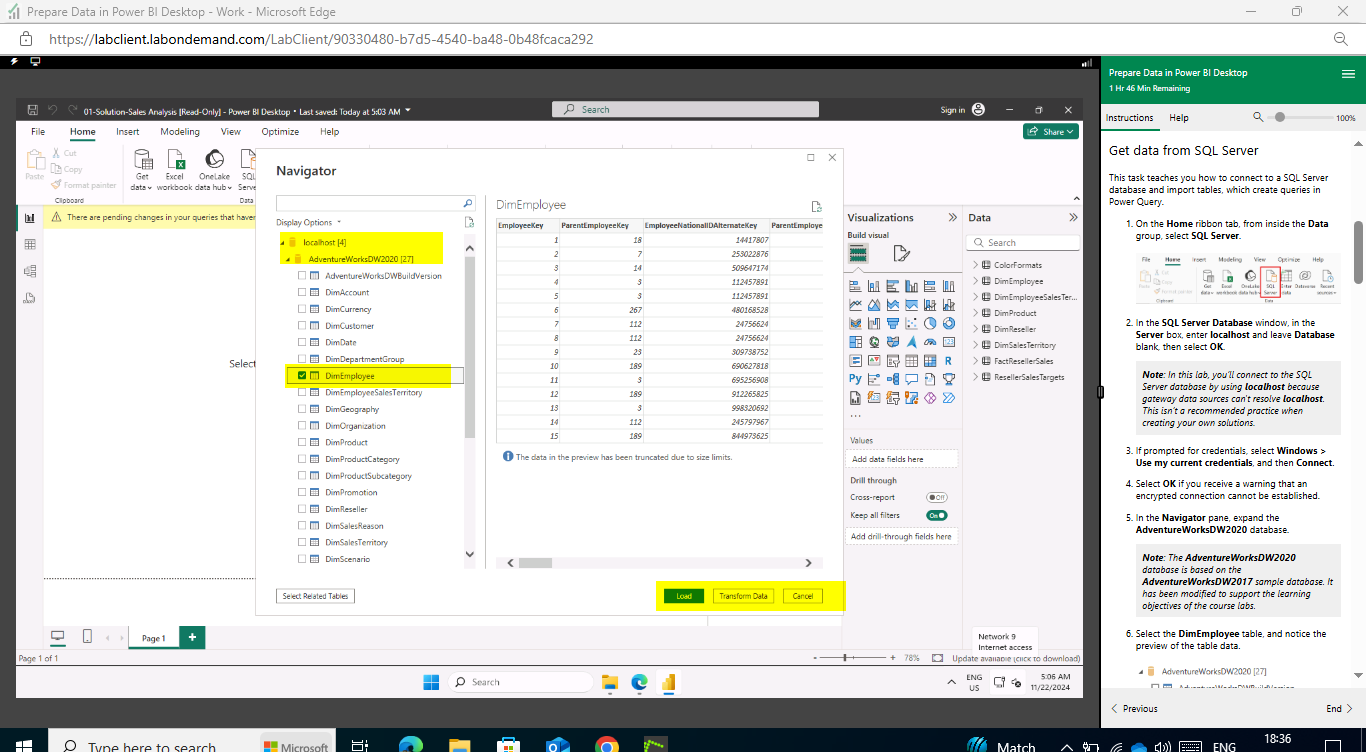This screenshot has width=1366, height=752.
Task: Open the Get data dropdown
Action: tap(143, 169)
